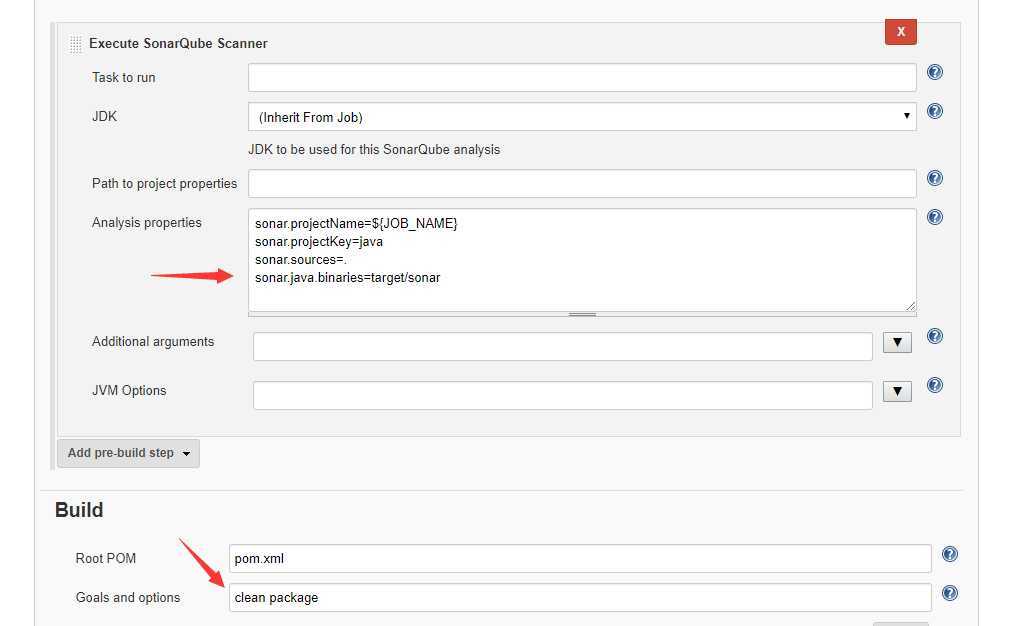This screenshot has width=1022, height=626.
Task: Show help for Path to project properties
Action: click(x=935, y=178)
